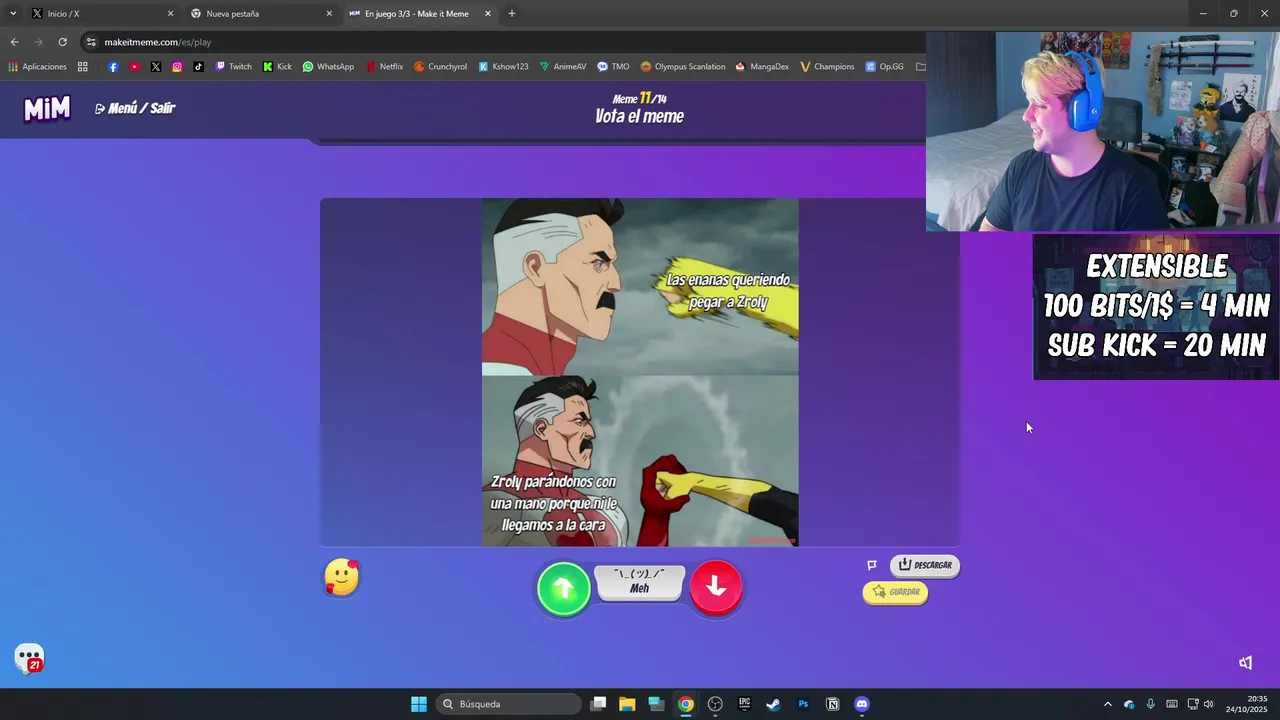Open File Explorer from taskbar
The image size is (1280, 720).
click(627, 704)
